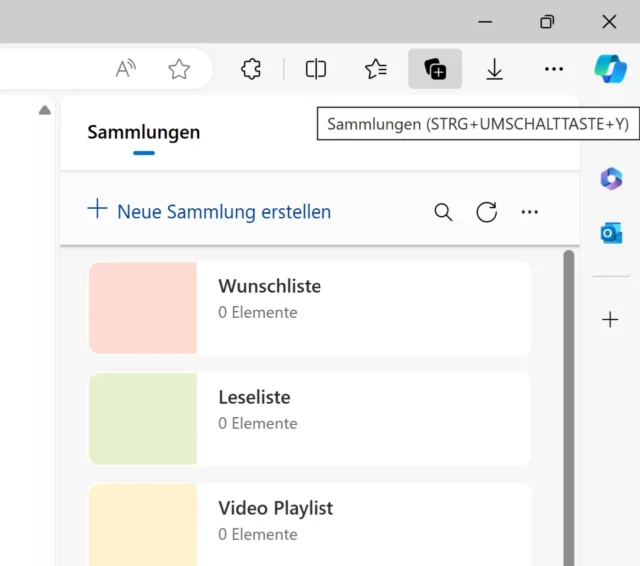This screenshot has width=640, height=566.
Task: Add page to favorites with star icon
Action: [x=179, y=69]
